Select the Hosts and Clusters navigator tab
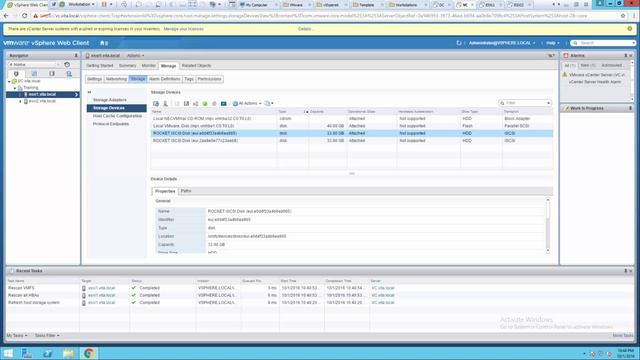 (16, 73)
